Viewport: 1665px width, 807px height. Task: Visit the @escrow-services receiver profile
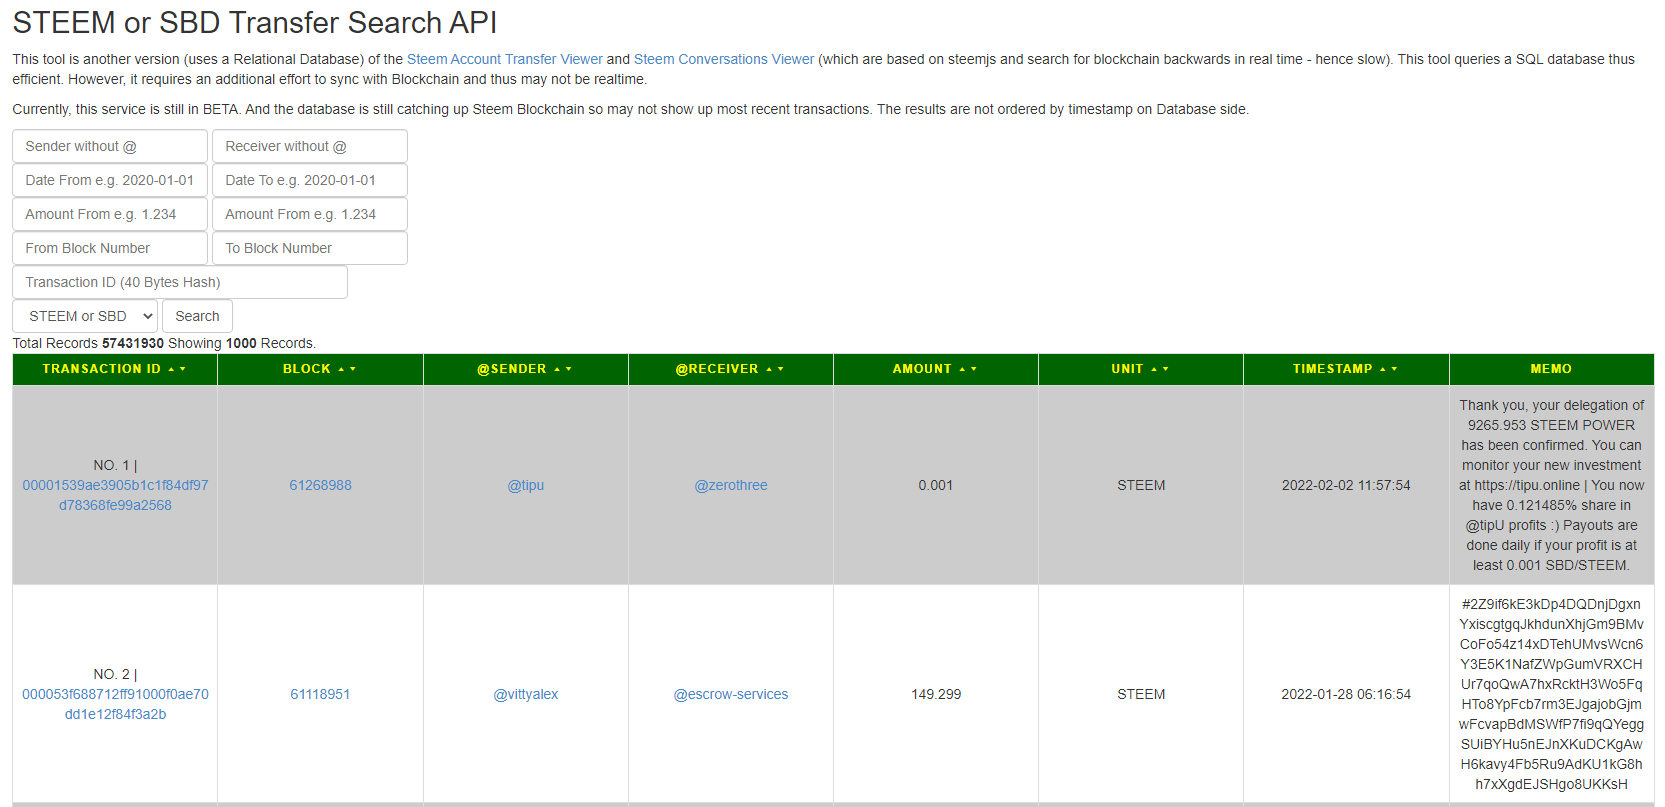[x=731, y=694]
